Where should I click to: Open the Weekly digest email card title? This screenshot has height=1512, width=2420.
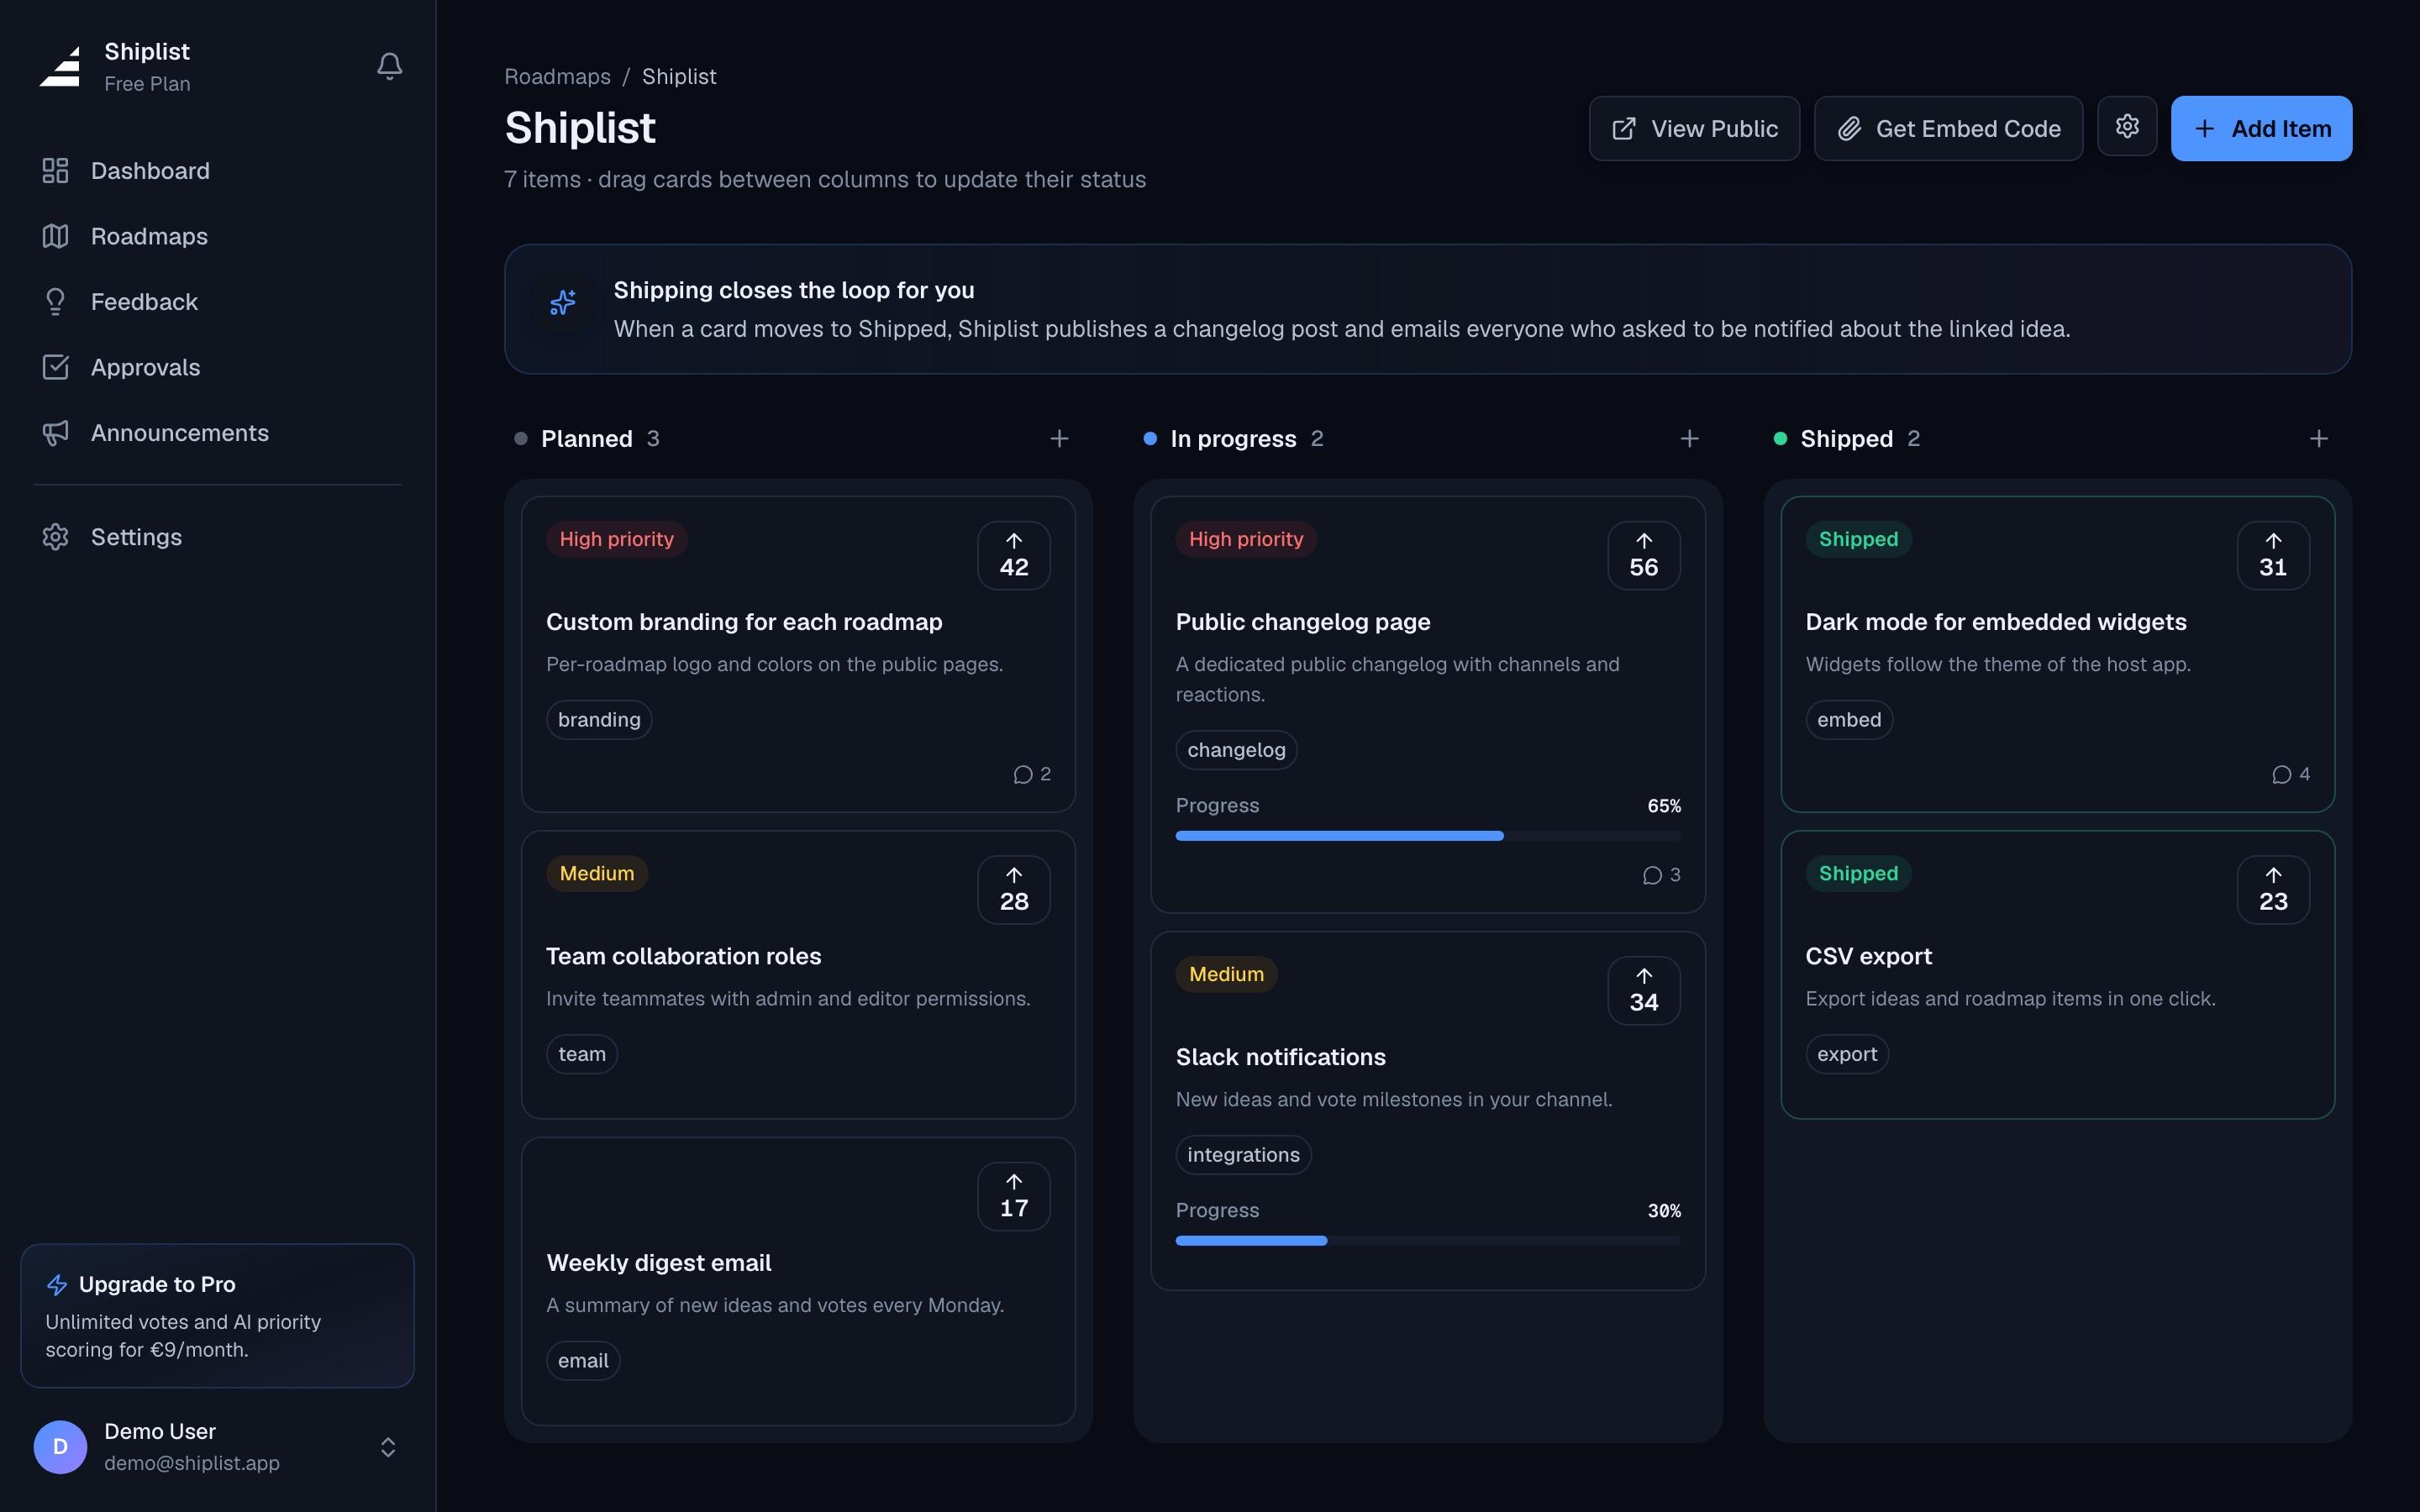[x=659, y=1263]
